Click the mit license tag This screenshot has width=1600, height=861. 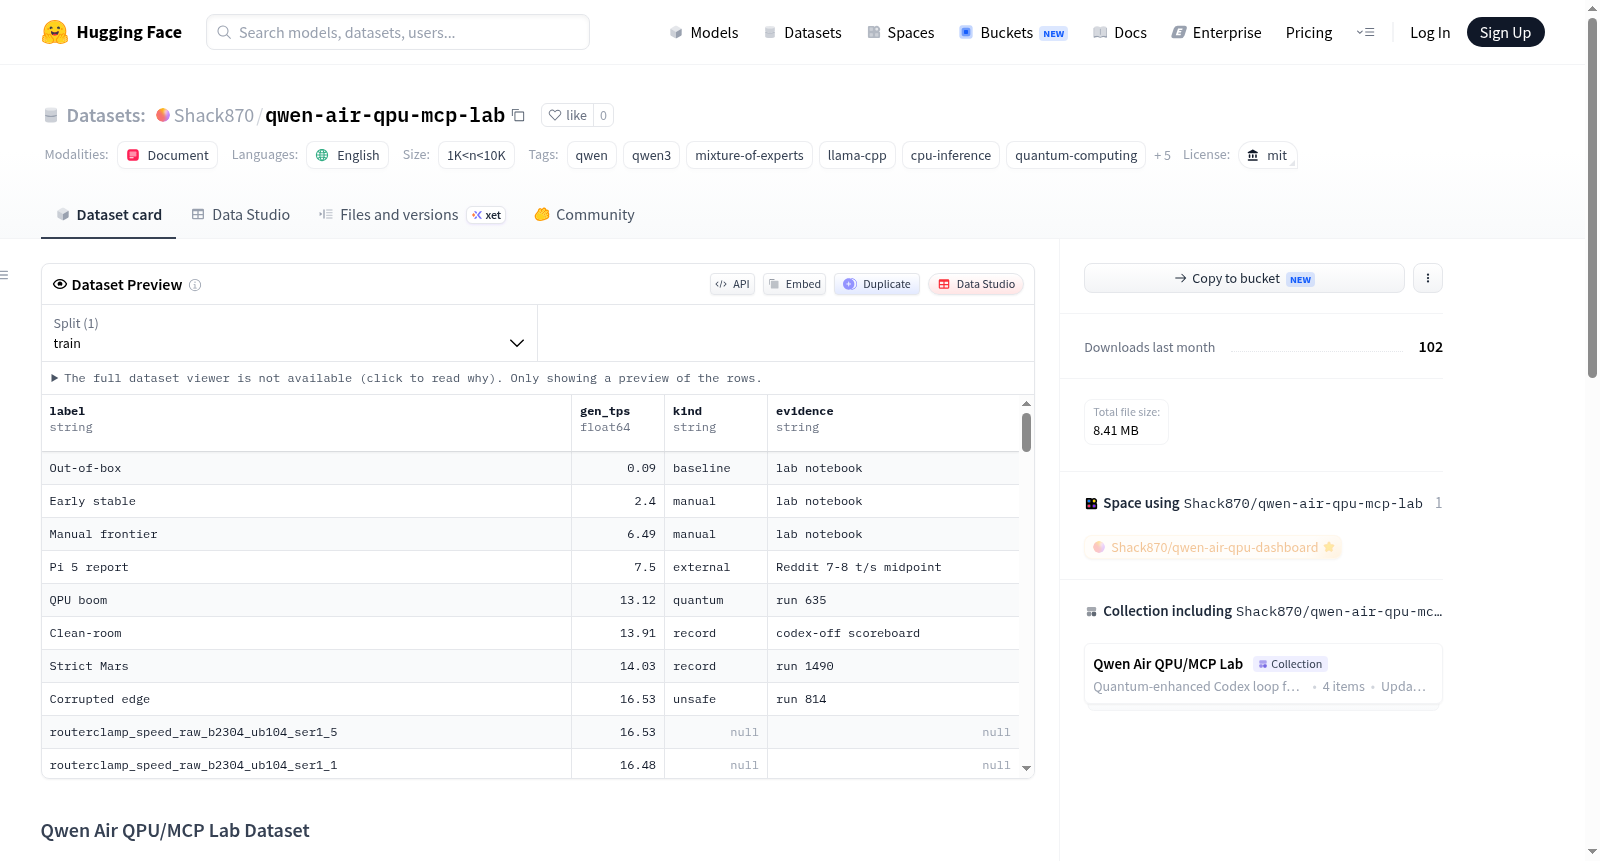1268,155
